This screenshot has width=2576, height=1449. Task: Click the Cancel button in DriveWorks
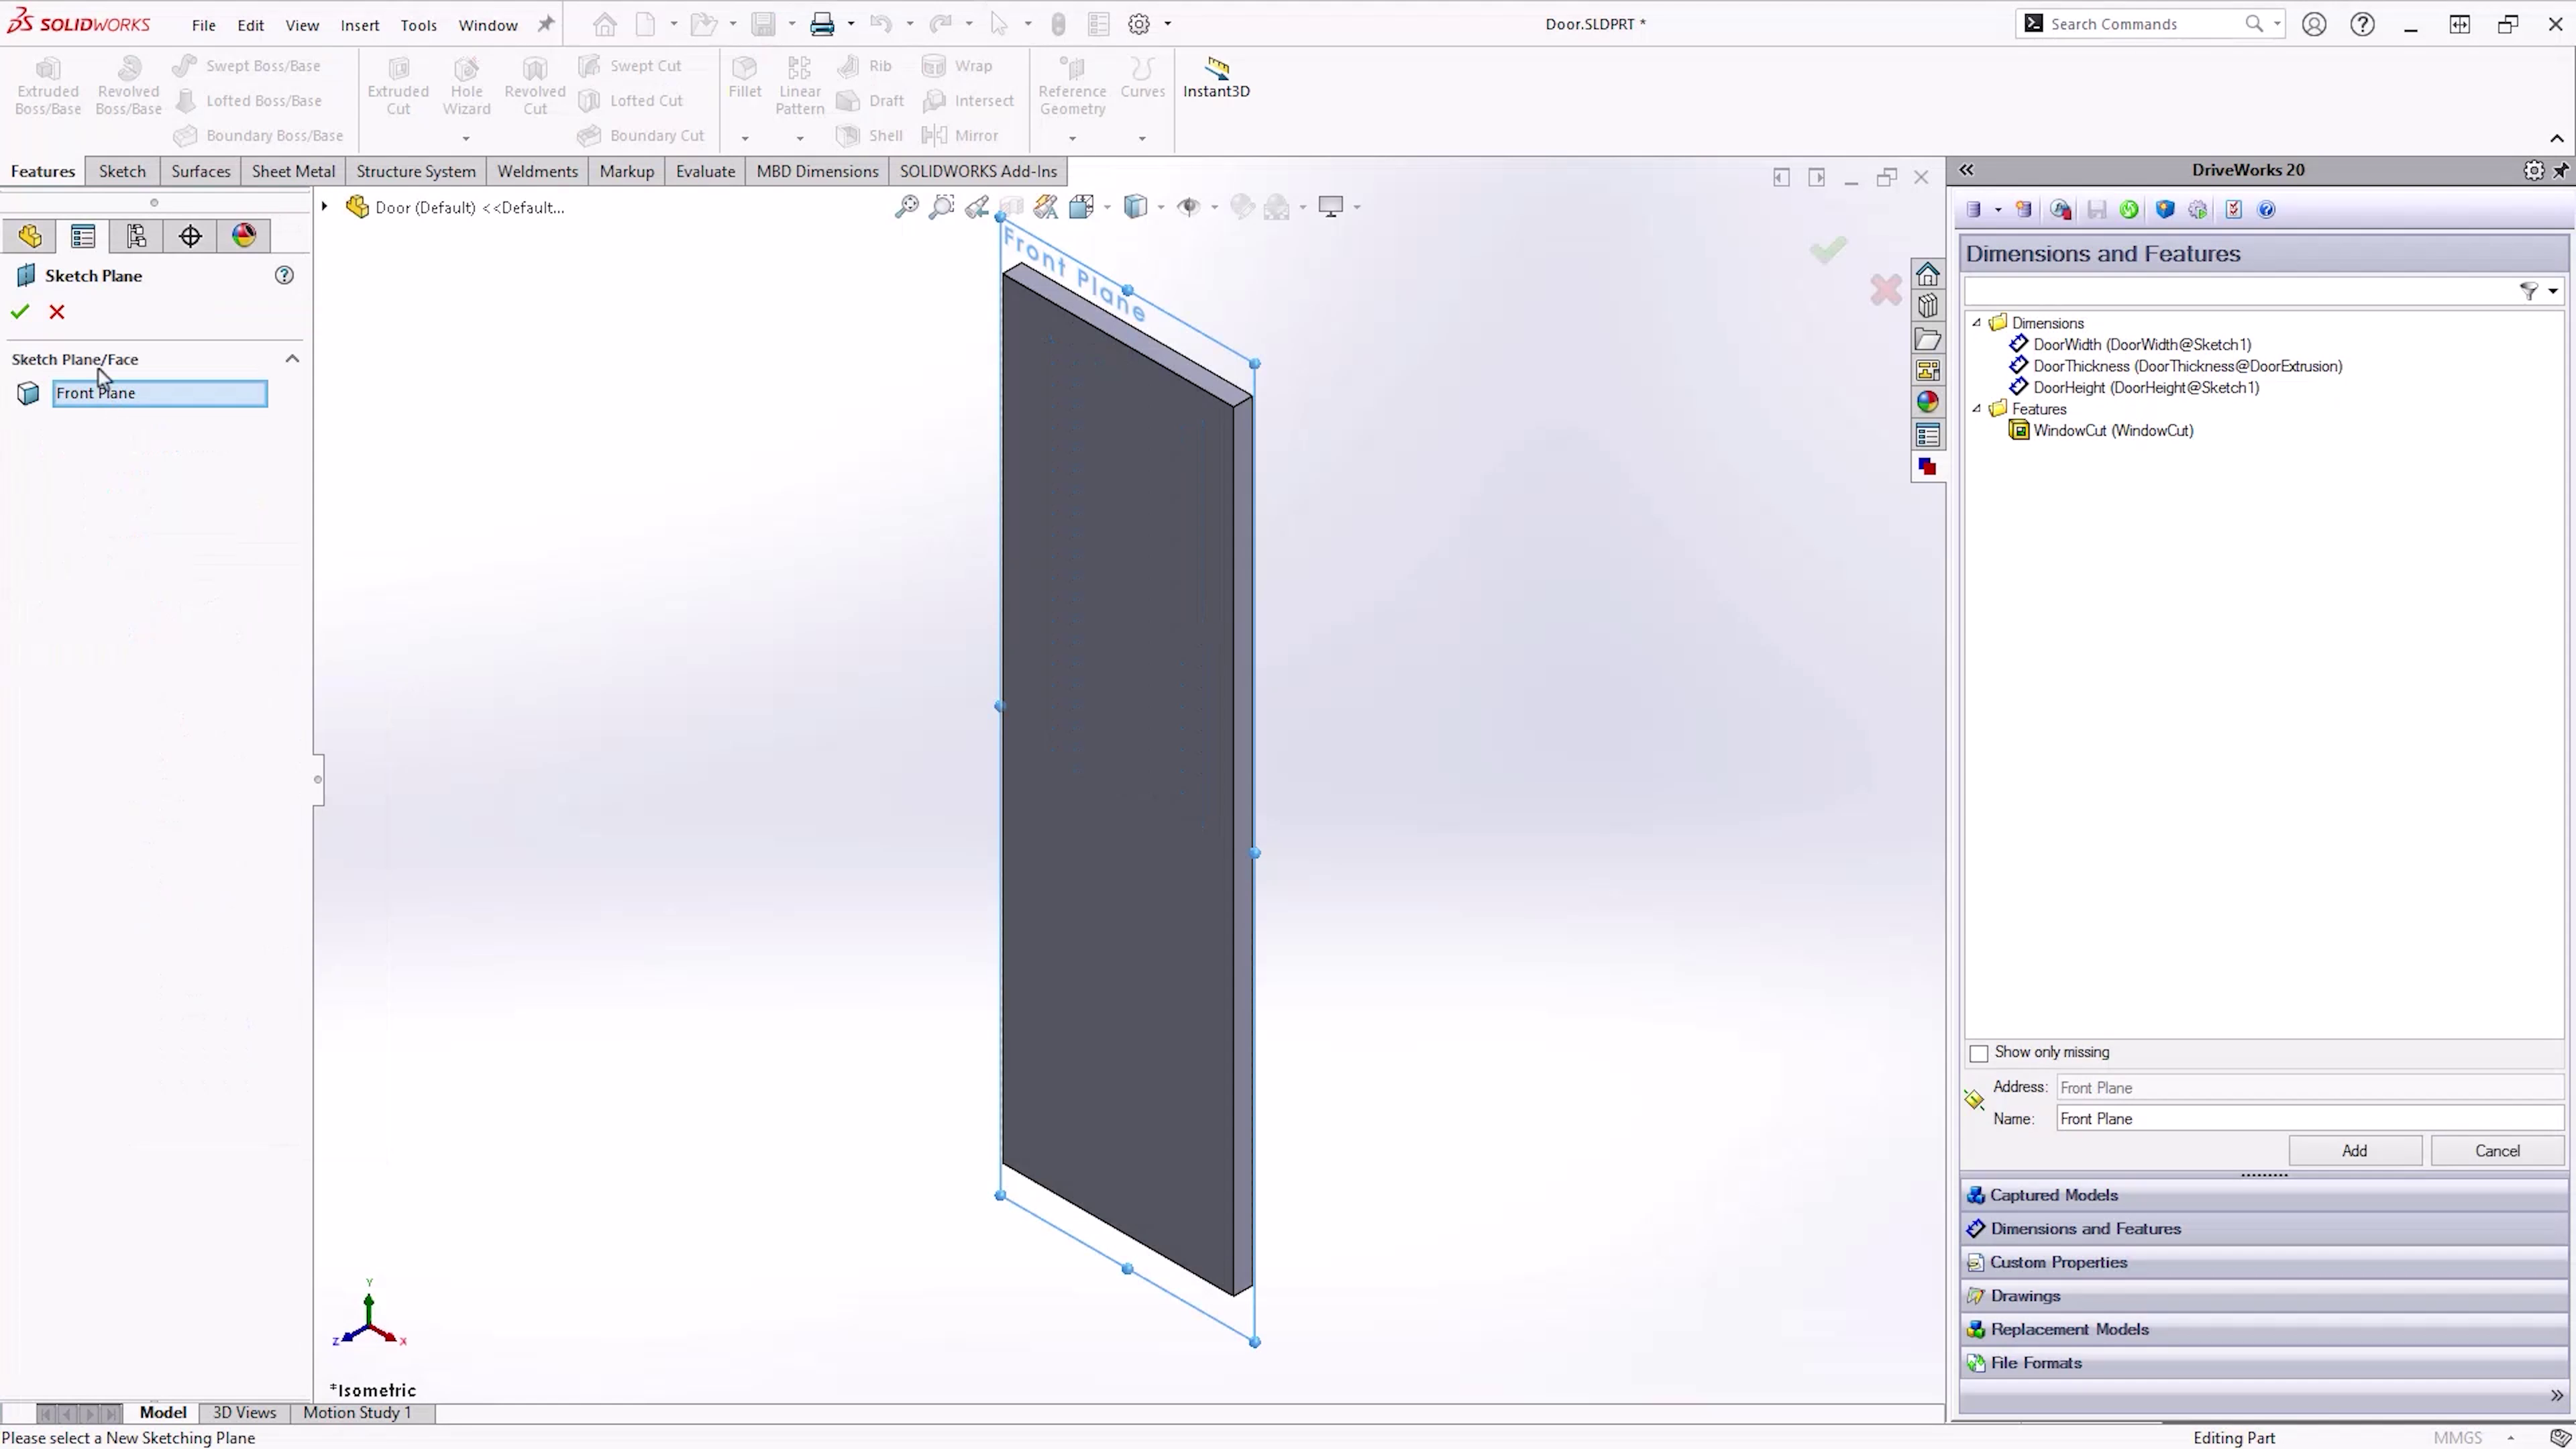(2496, 1150)
